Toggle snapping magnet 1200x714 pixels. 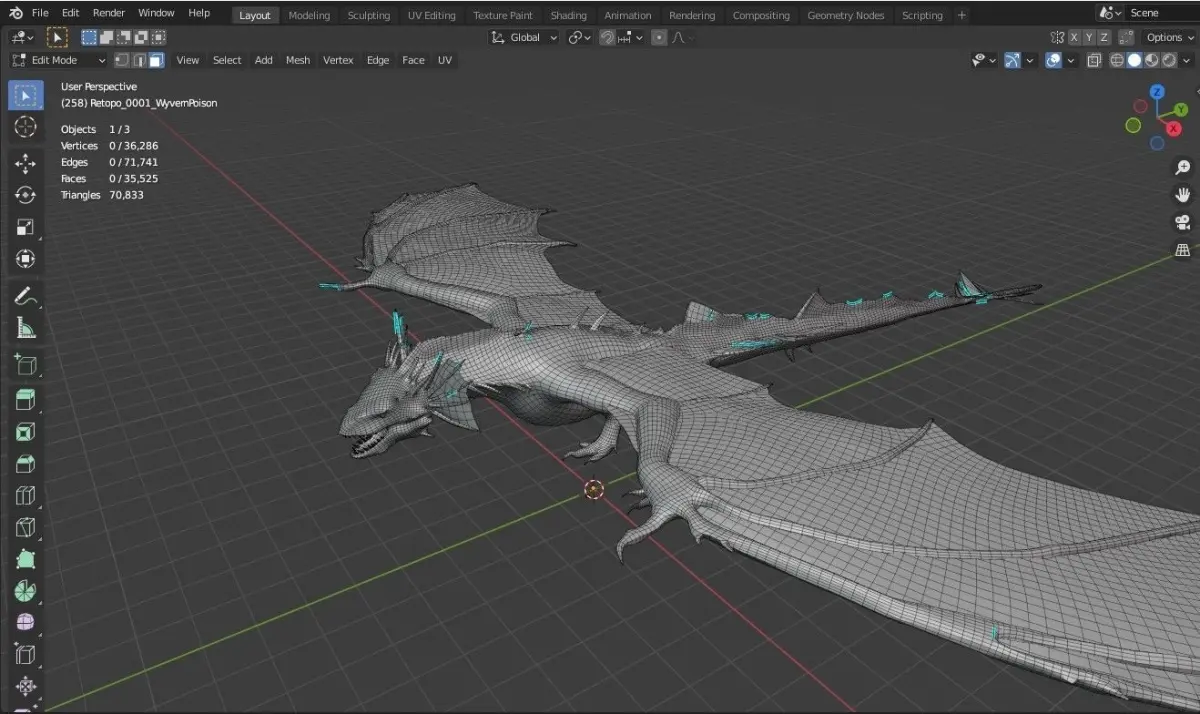[x=607, y=37]
